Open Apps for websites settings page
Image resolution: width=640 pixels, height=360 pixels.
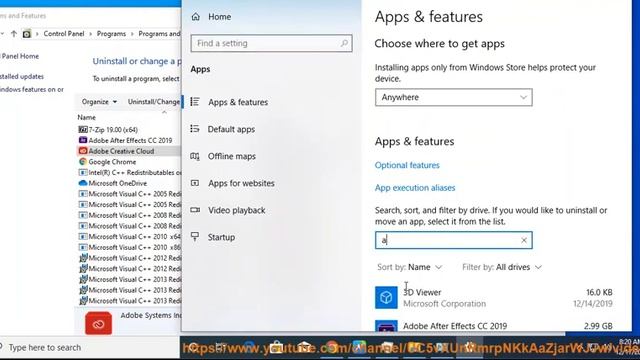coord(241,183)
